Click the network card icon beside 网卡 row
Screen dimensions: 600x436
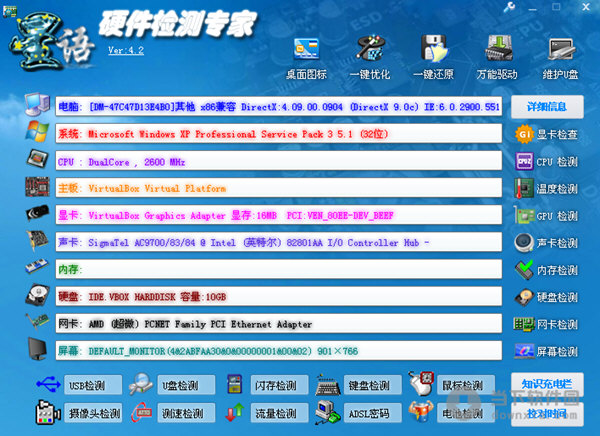tap(37, 321)
